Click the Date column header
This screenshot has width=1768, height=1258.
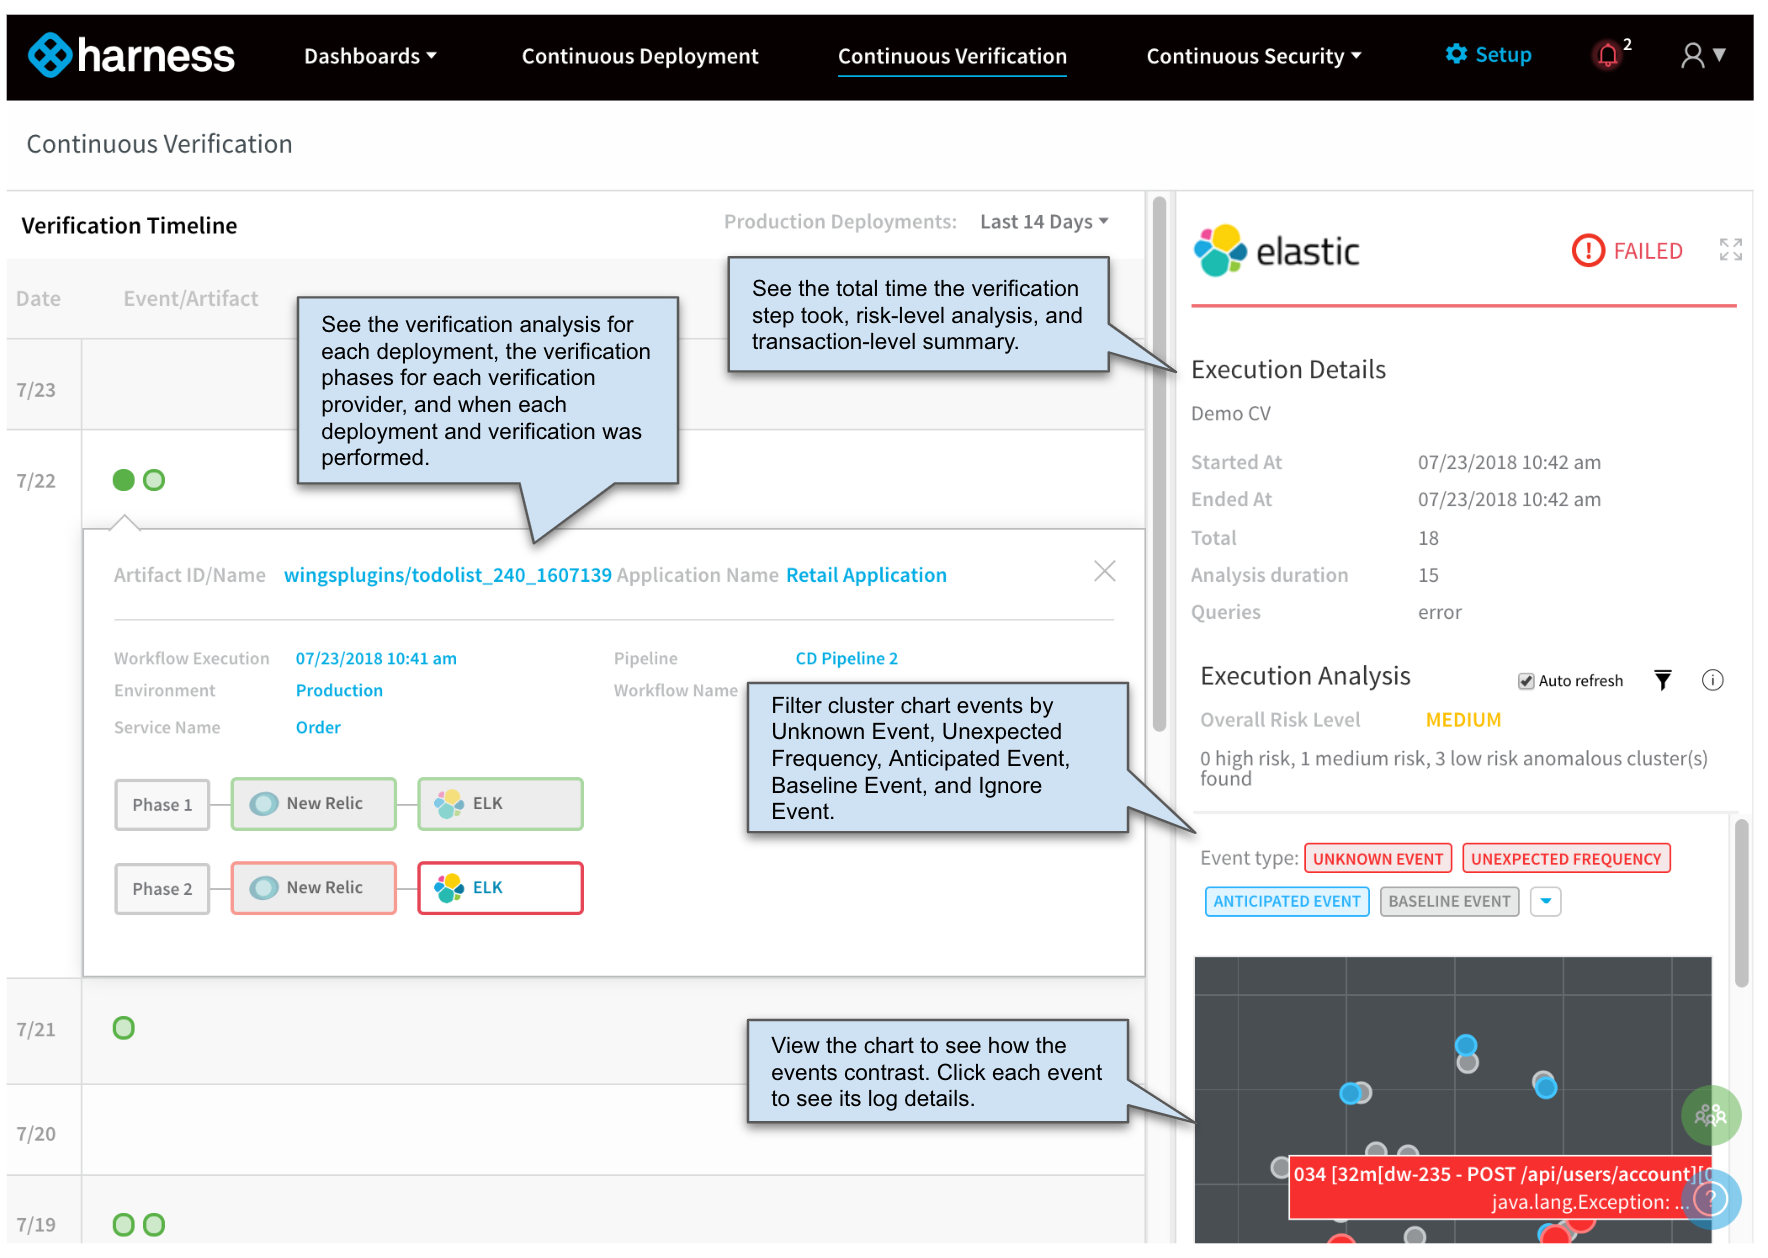[x=38, y=298]
